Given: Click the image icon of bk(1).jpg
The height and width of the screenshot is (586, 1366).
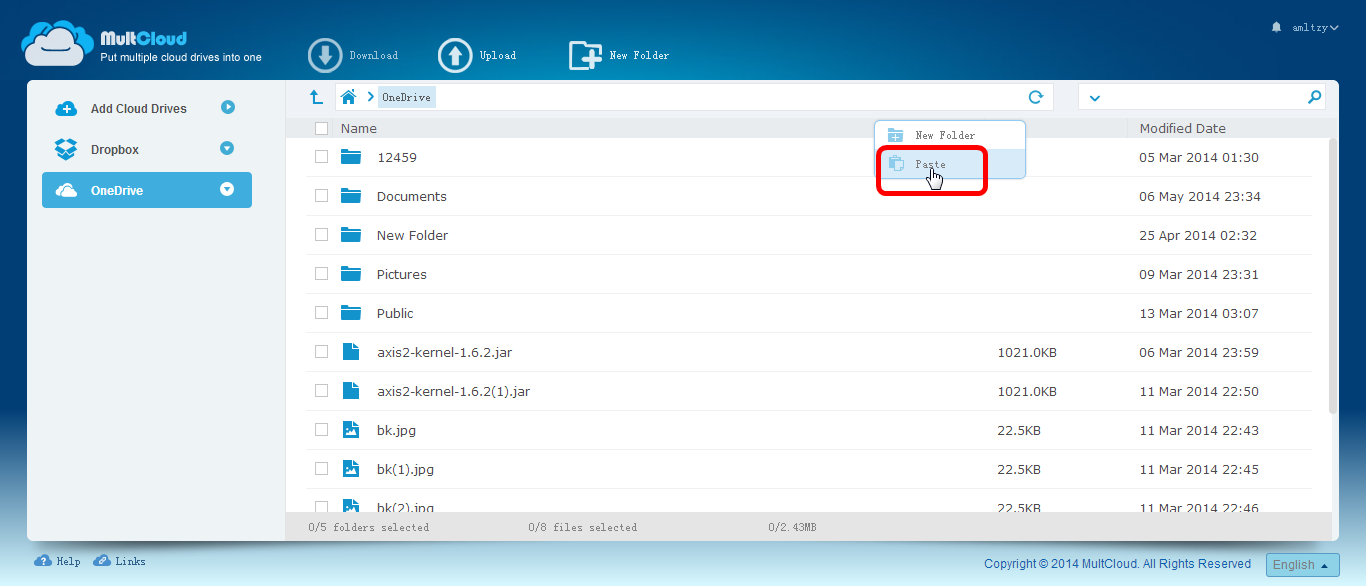Looking at the screenshot, I should pyautogui.click(x=350, y=469).
